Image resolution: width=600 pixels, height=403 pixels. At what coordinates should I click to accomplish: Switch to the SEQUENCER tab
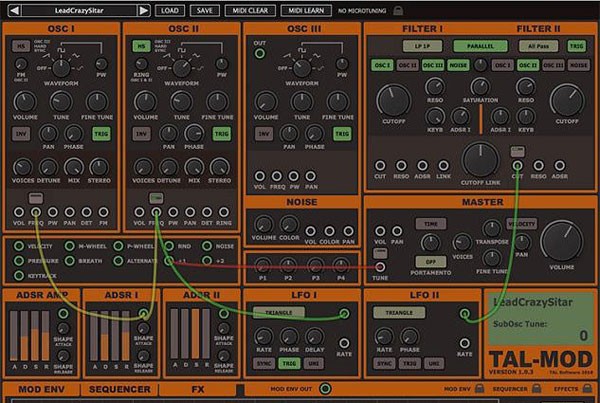[x=119, y=389]
